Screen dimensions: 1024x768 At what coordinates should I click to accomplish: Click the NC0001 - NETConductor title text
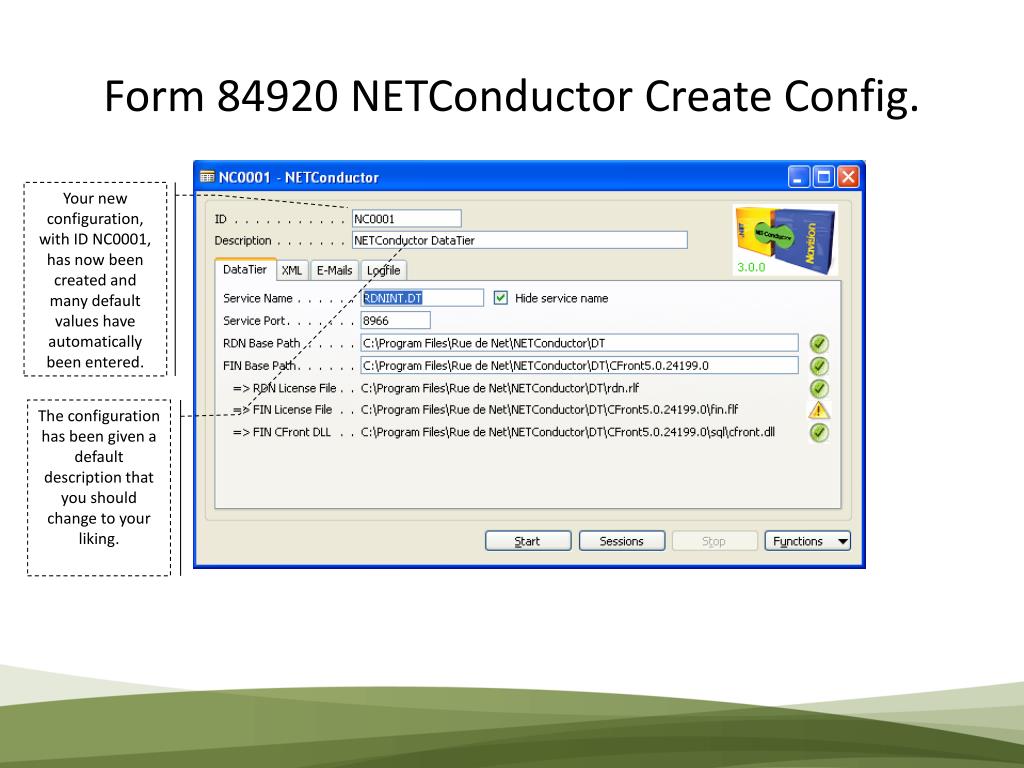pos(298,178)
